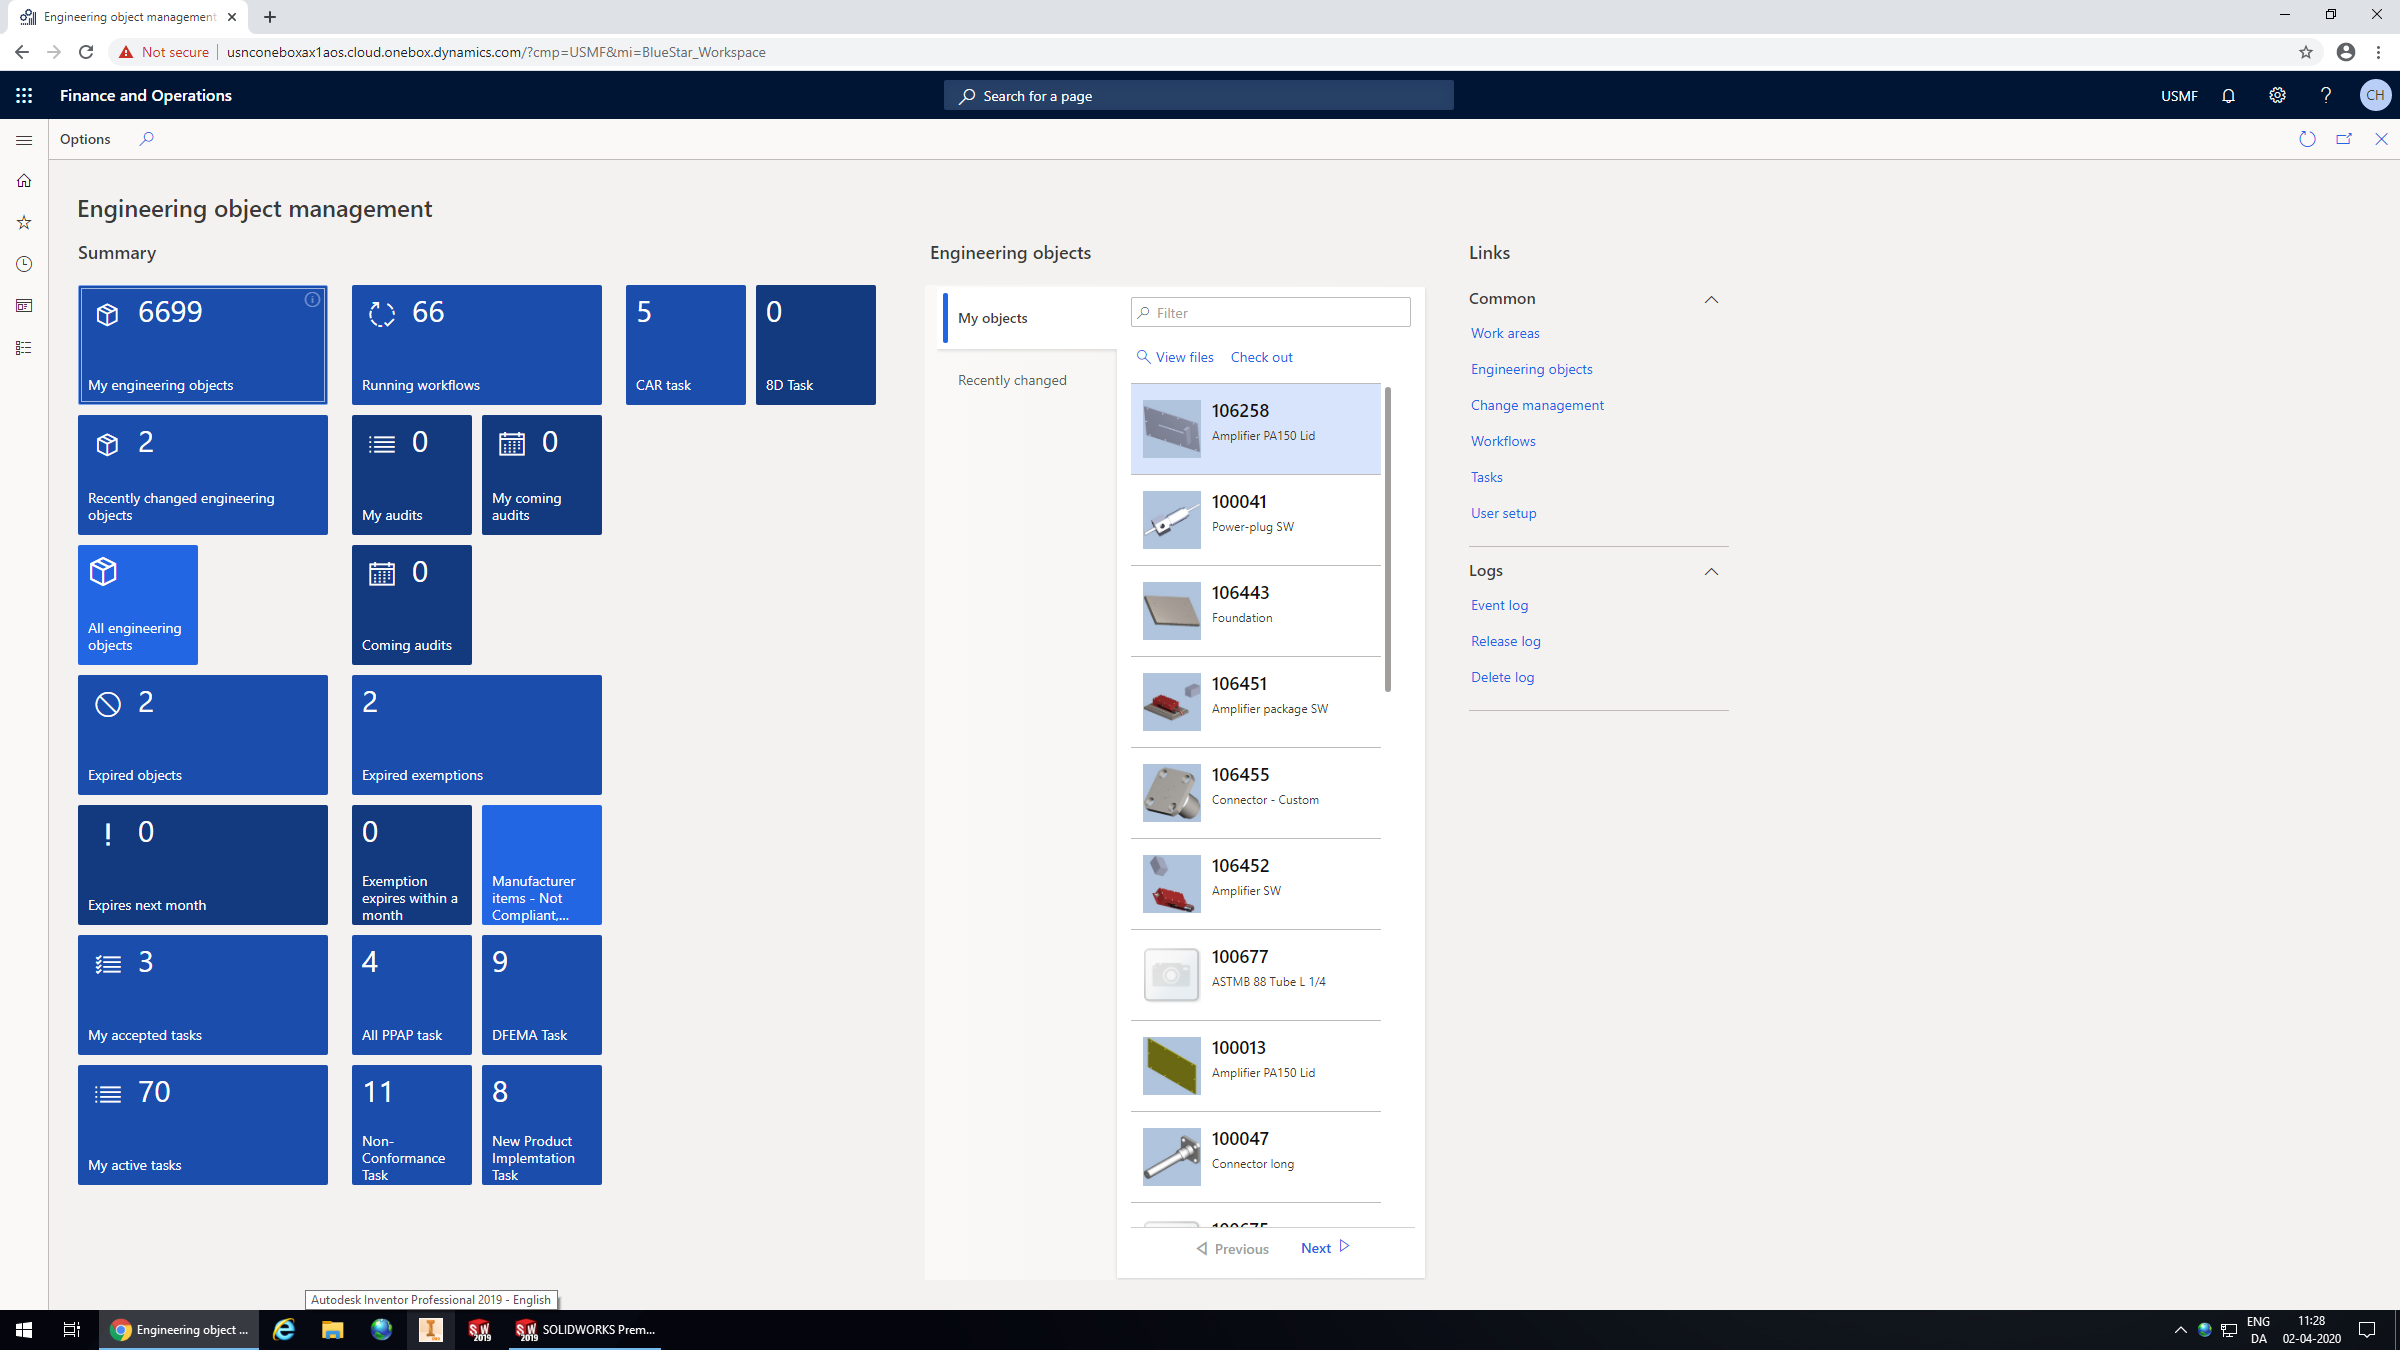Viewport: 2400px width, 1350px height.
Task: Open Recent items via the clock icon
Action: (23, 264)
